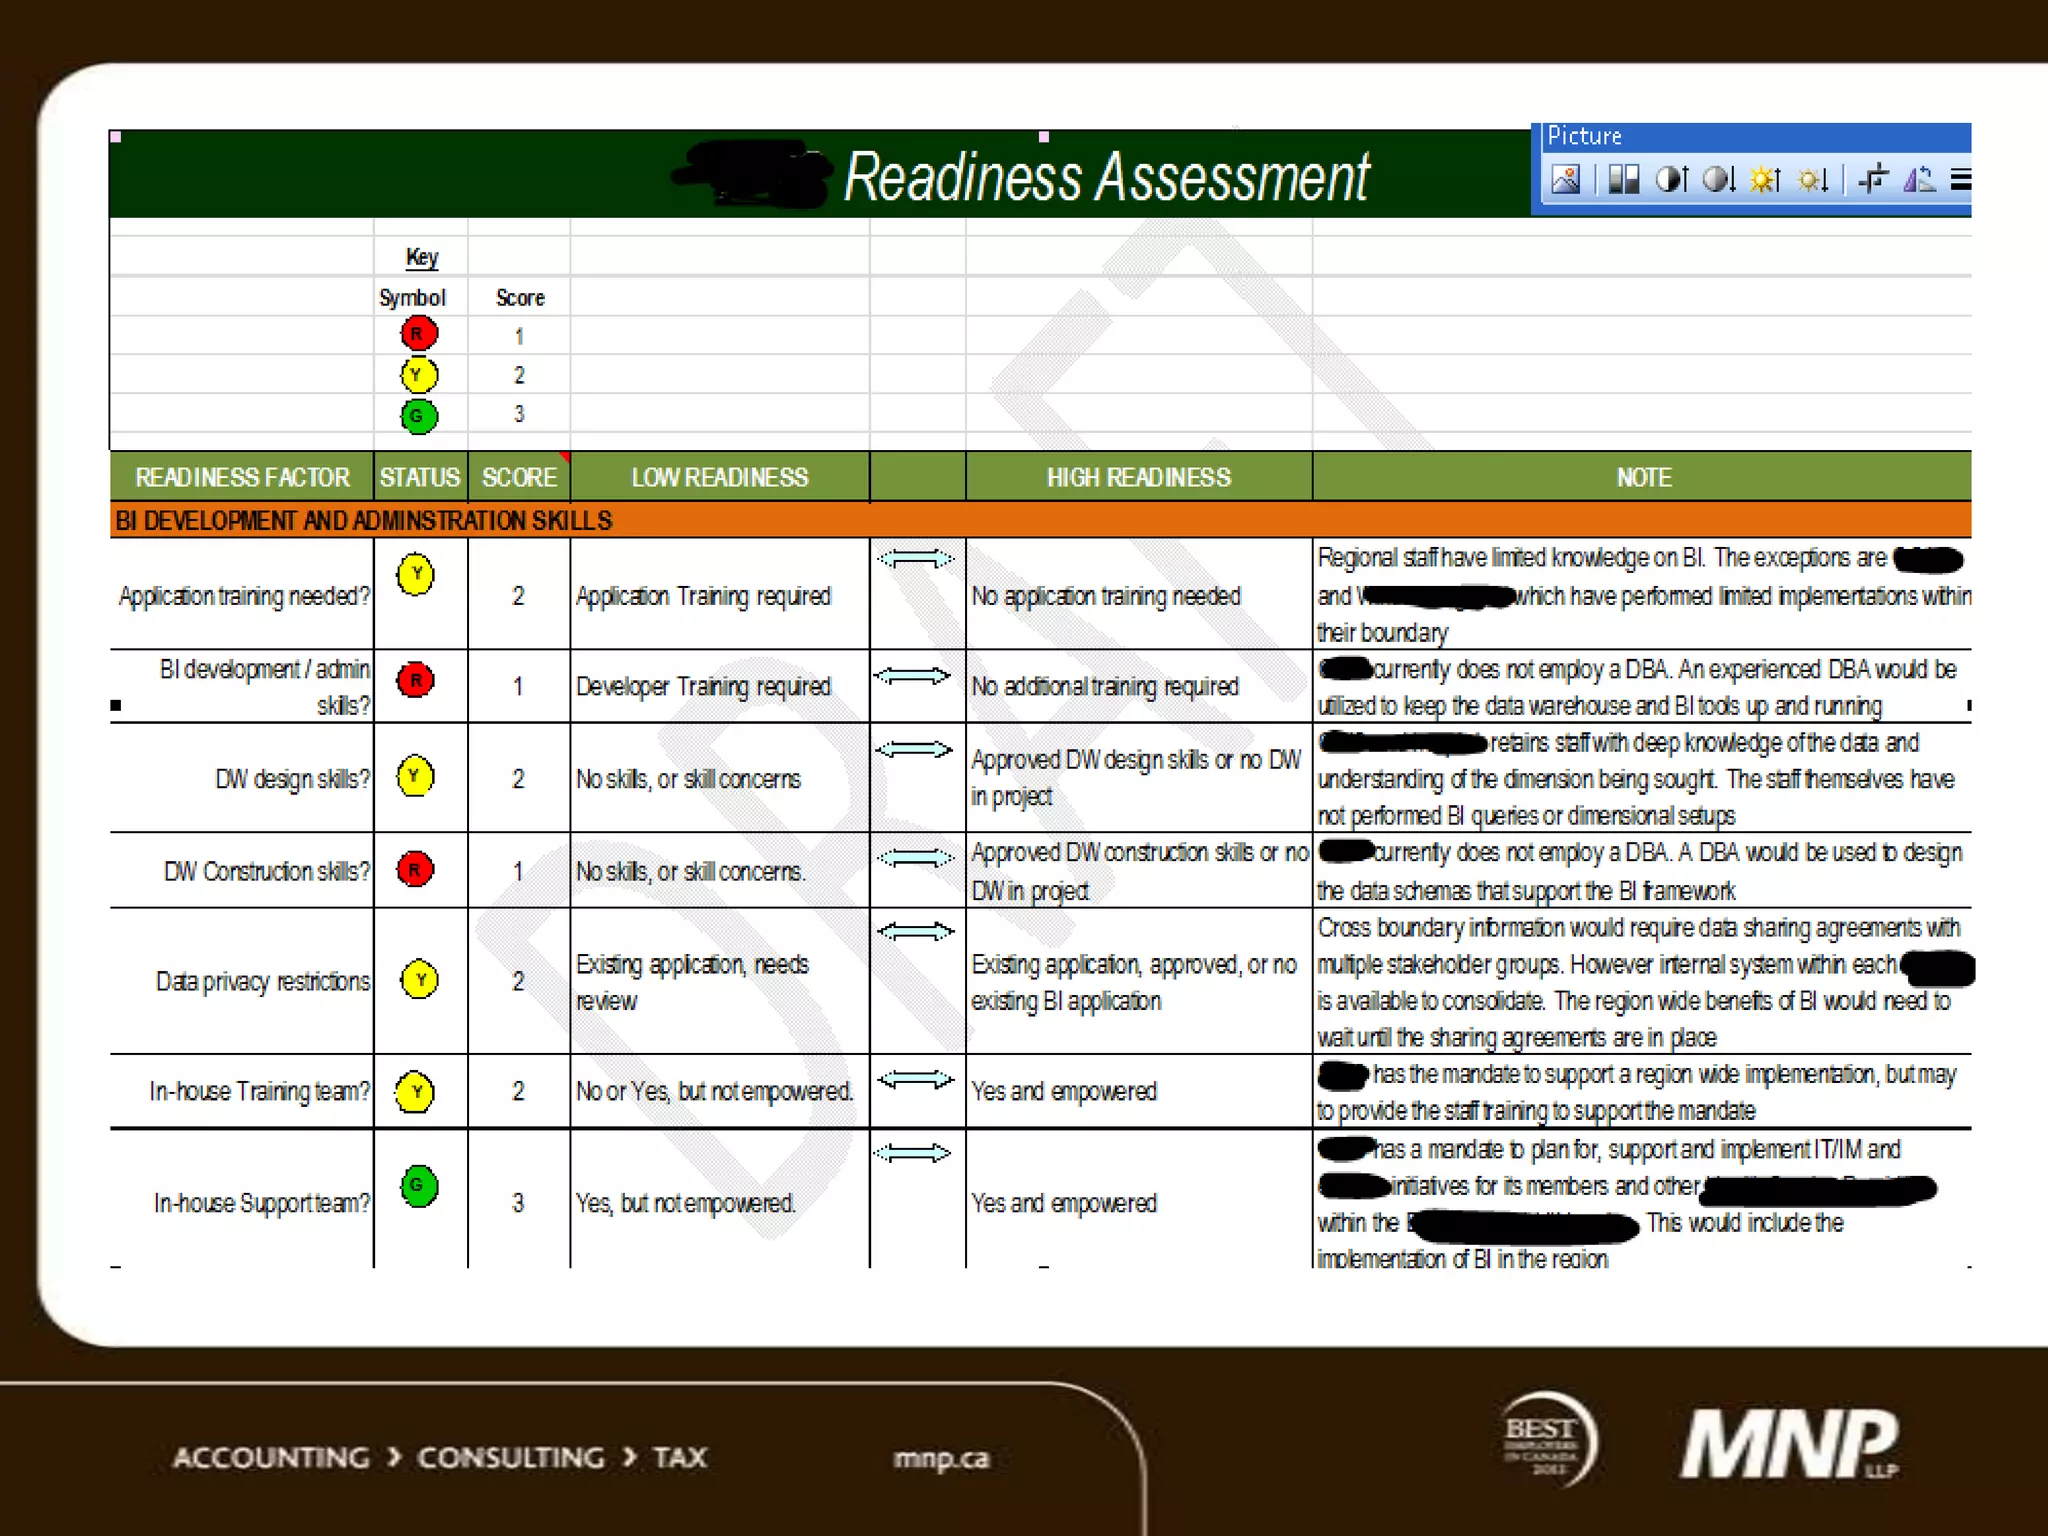Select the Crop tool
The image size is (2048, 1536).
[1873, 180]
